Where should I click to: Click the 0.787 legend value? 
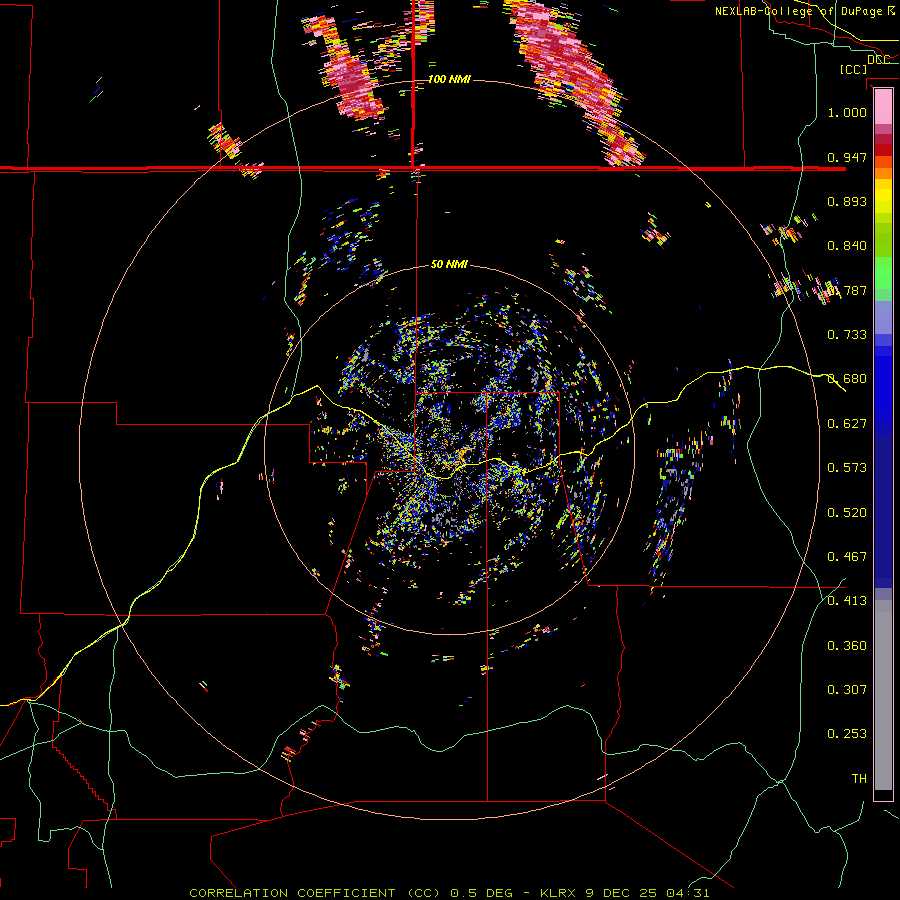click(x=847, y=290)
